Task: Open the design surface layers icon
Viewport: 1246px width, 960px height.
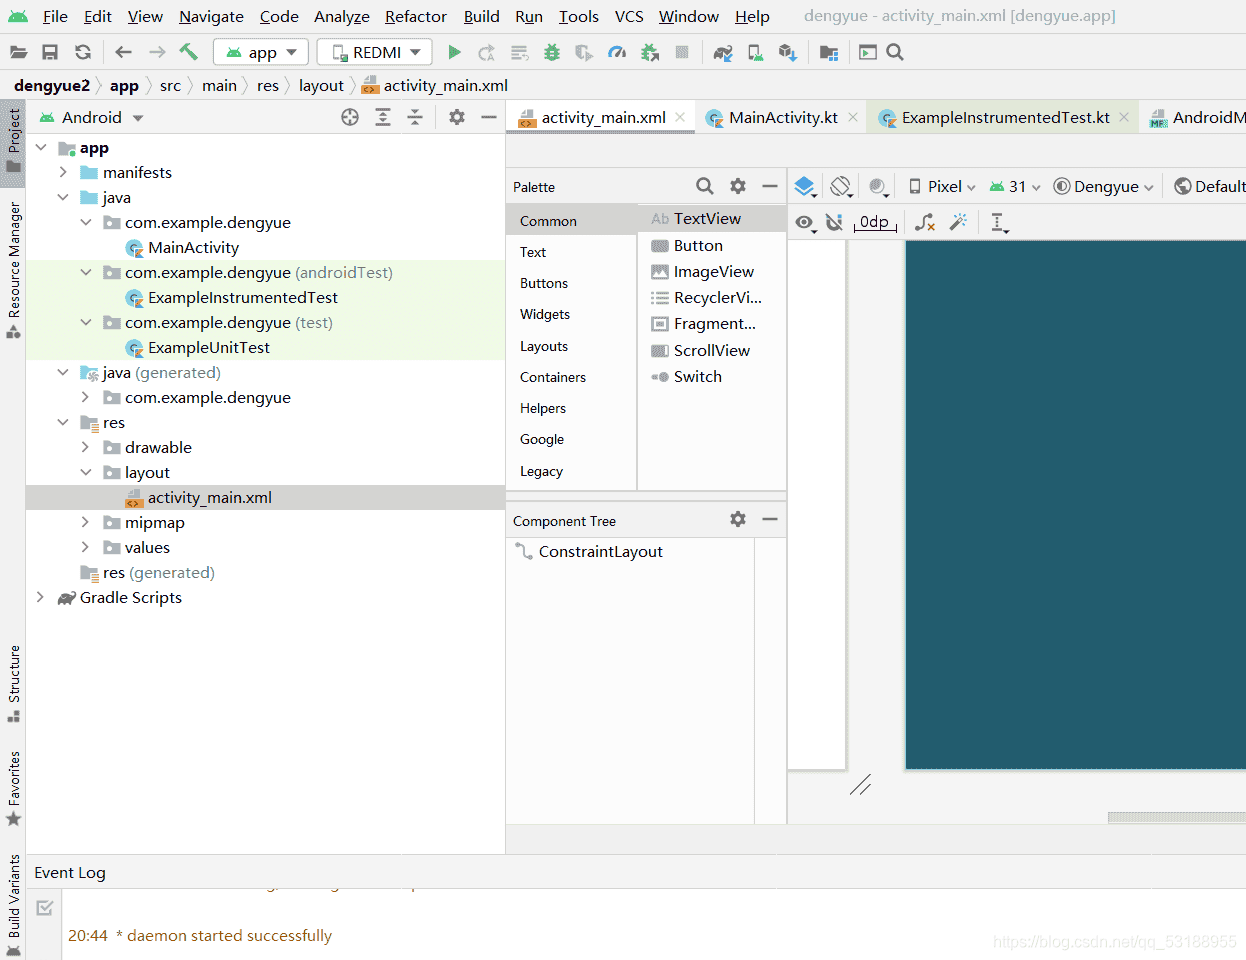Action: (x=805, y=186)
